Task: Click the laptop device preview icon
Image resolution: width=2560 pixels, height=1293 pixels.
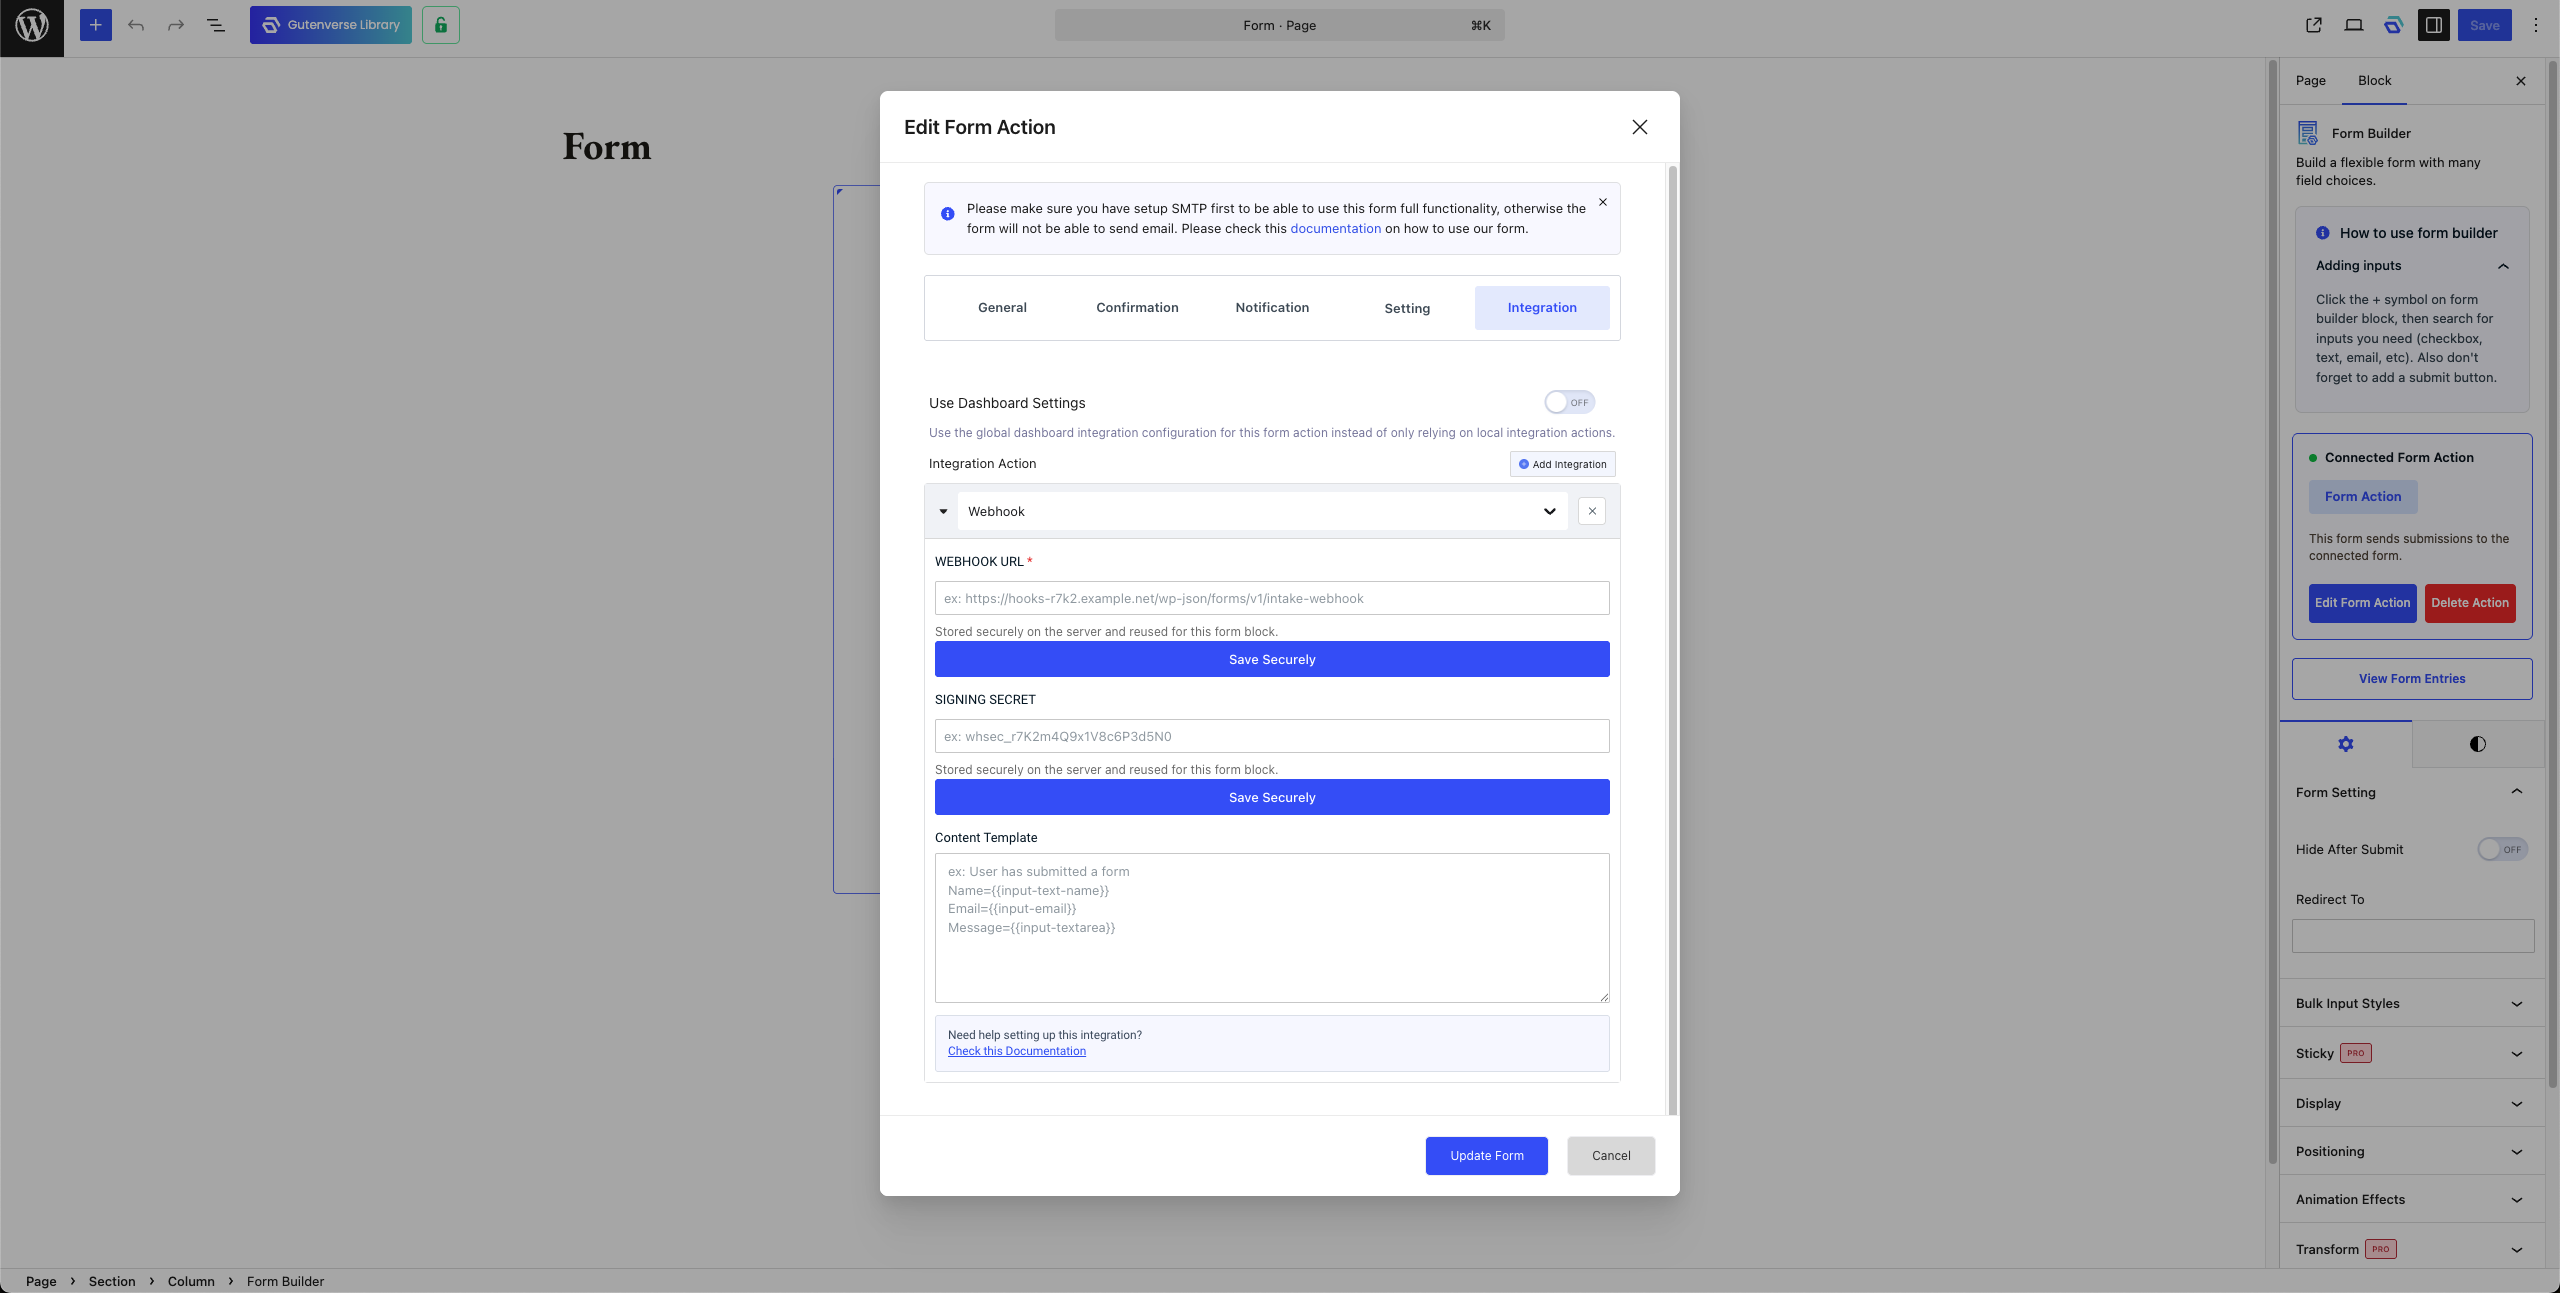Action: click(2354, 25)
